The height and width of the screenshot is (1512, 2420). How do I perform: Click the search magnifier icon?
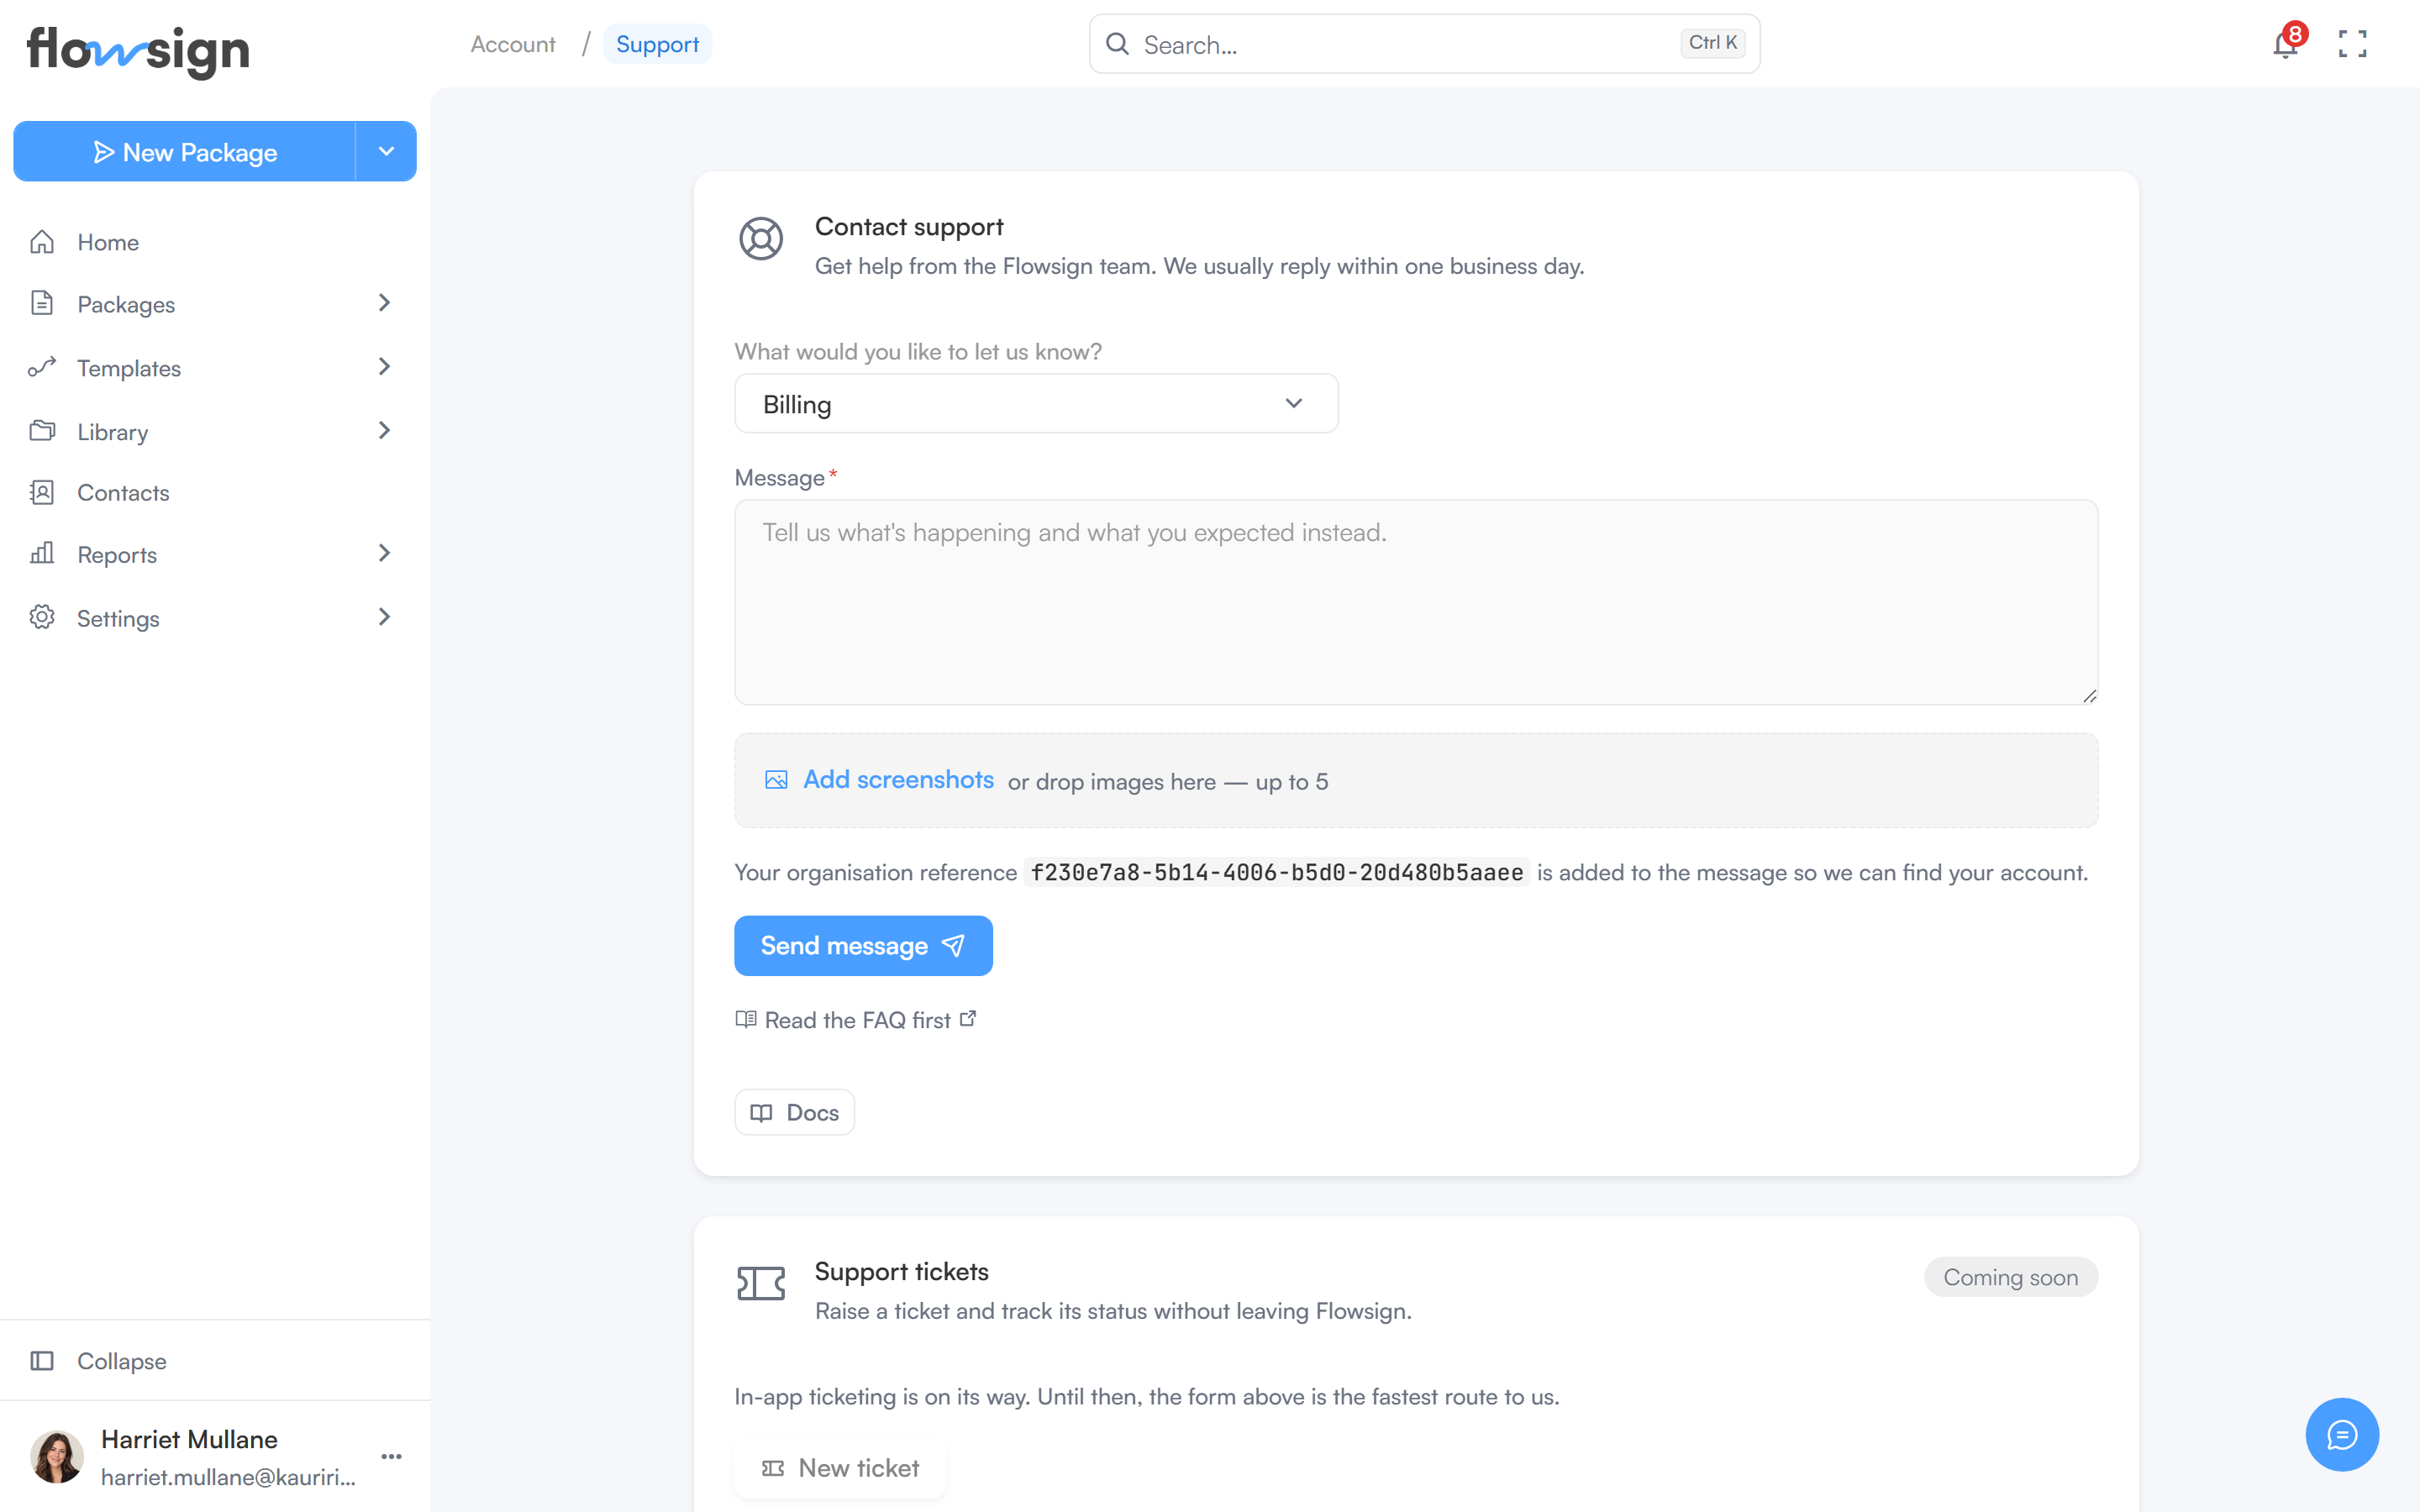click(1117, 44)
